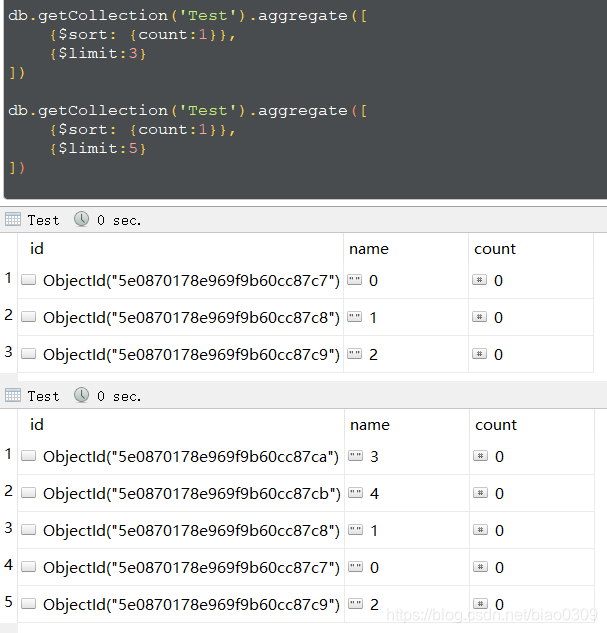Screen dimensions: 607x633
Task: Select ObjectId("5e0870178e969f9b60cc87ca") cell
Action: click(x=191, y=457)
